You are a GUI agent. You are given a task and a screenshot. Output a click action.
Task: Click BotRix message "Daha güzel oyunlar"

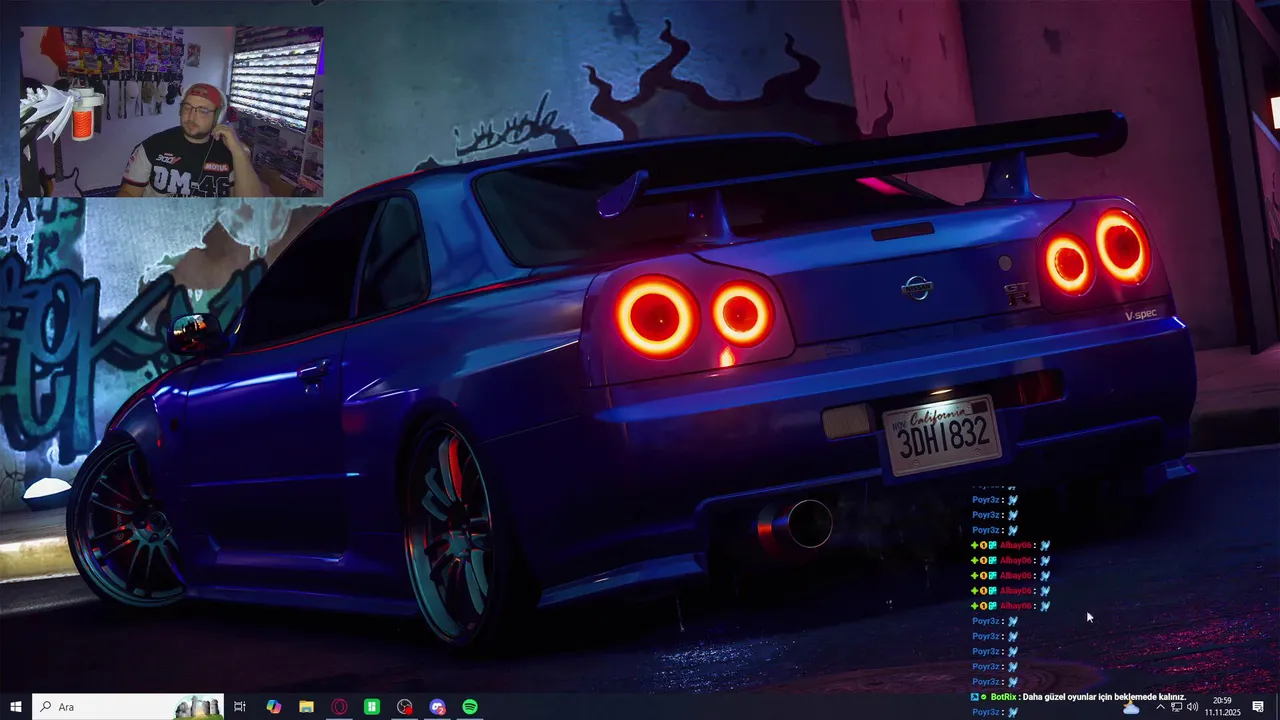click(x=1104, y=697)
